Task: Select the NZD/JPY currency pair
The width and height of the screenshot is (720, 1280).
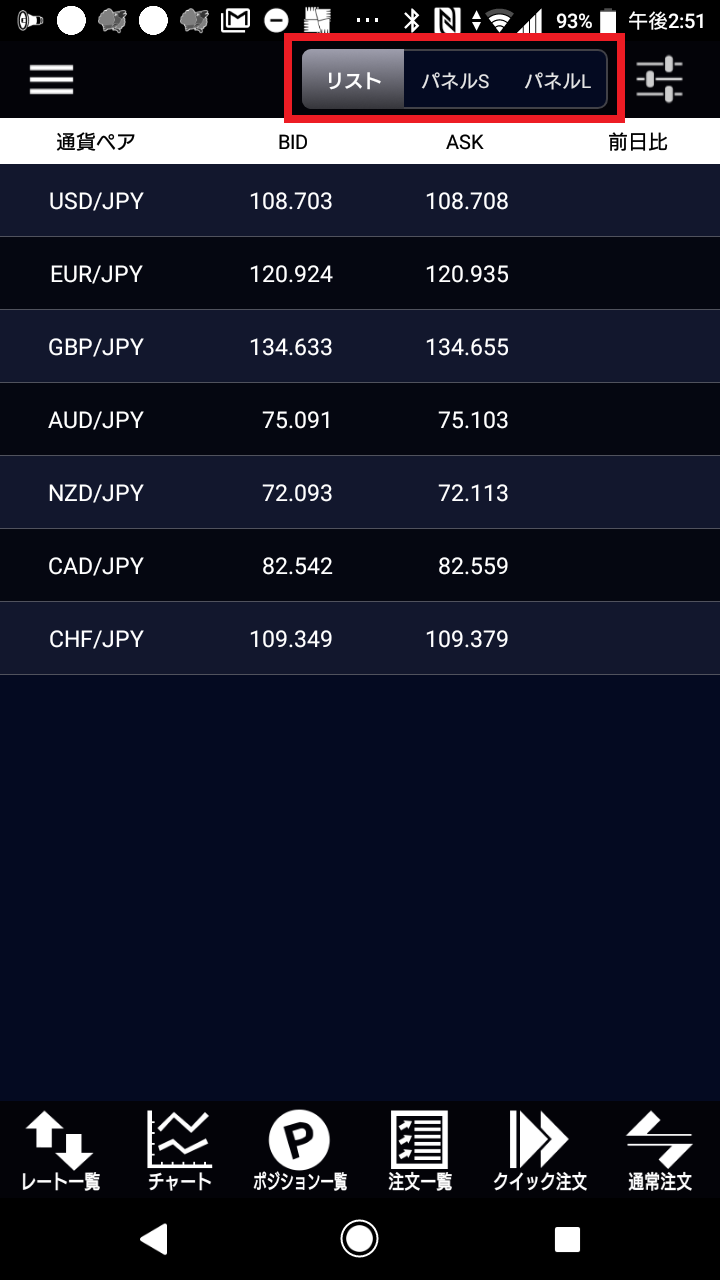Action: [96, 493]
